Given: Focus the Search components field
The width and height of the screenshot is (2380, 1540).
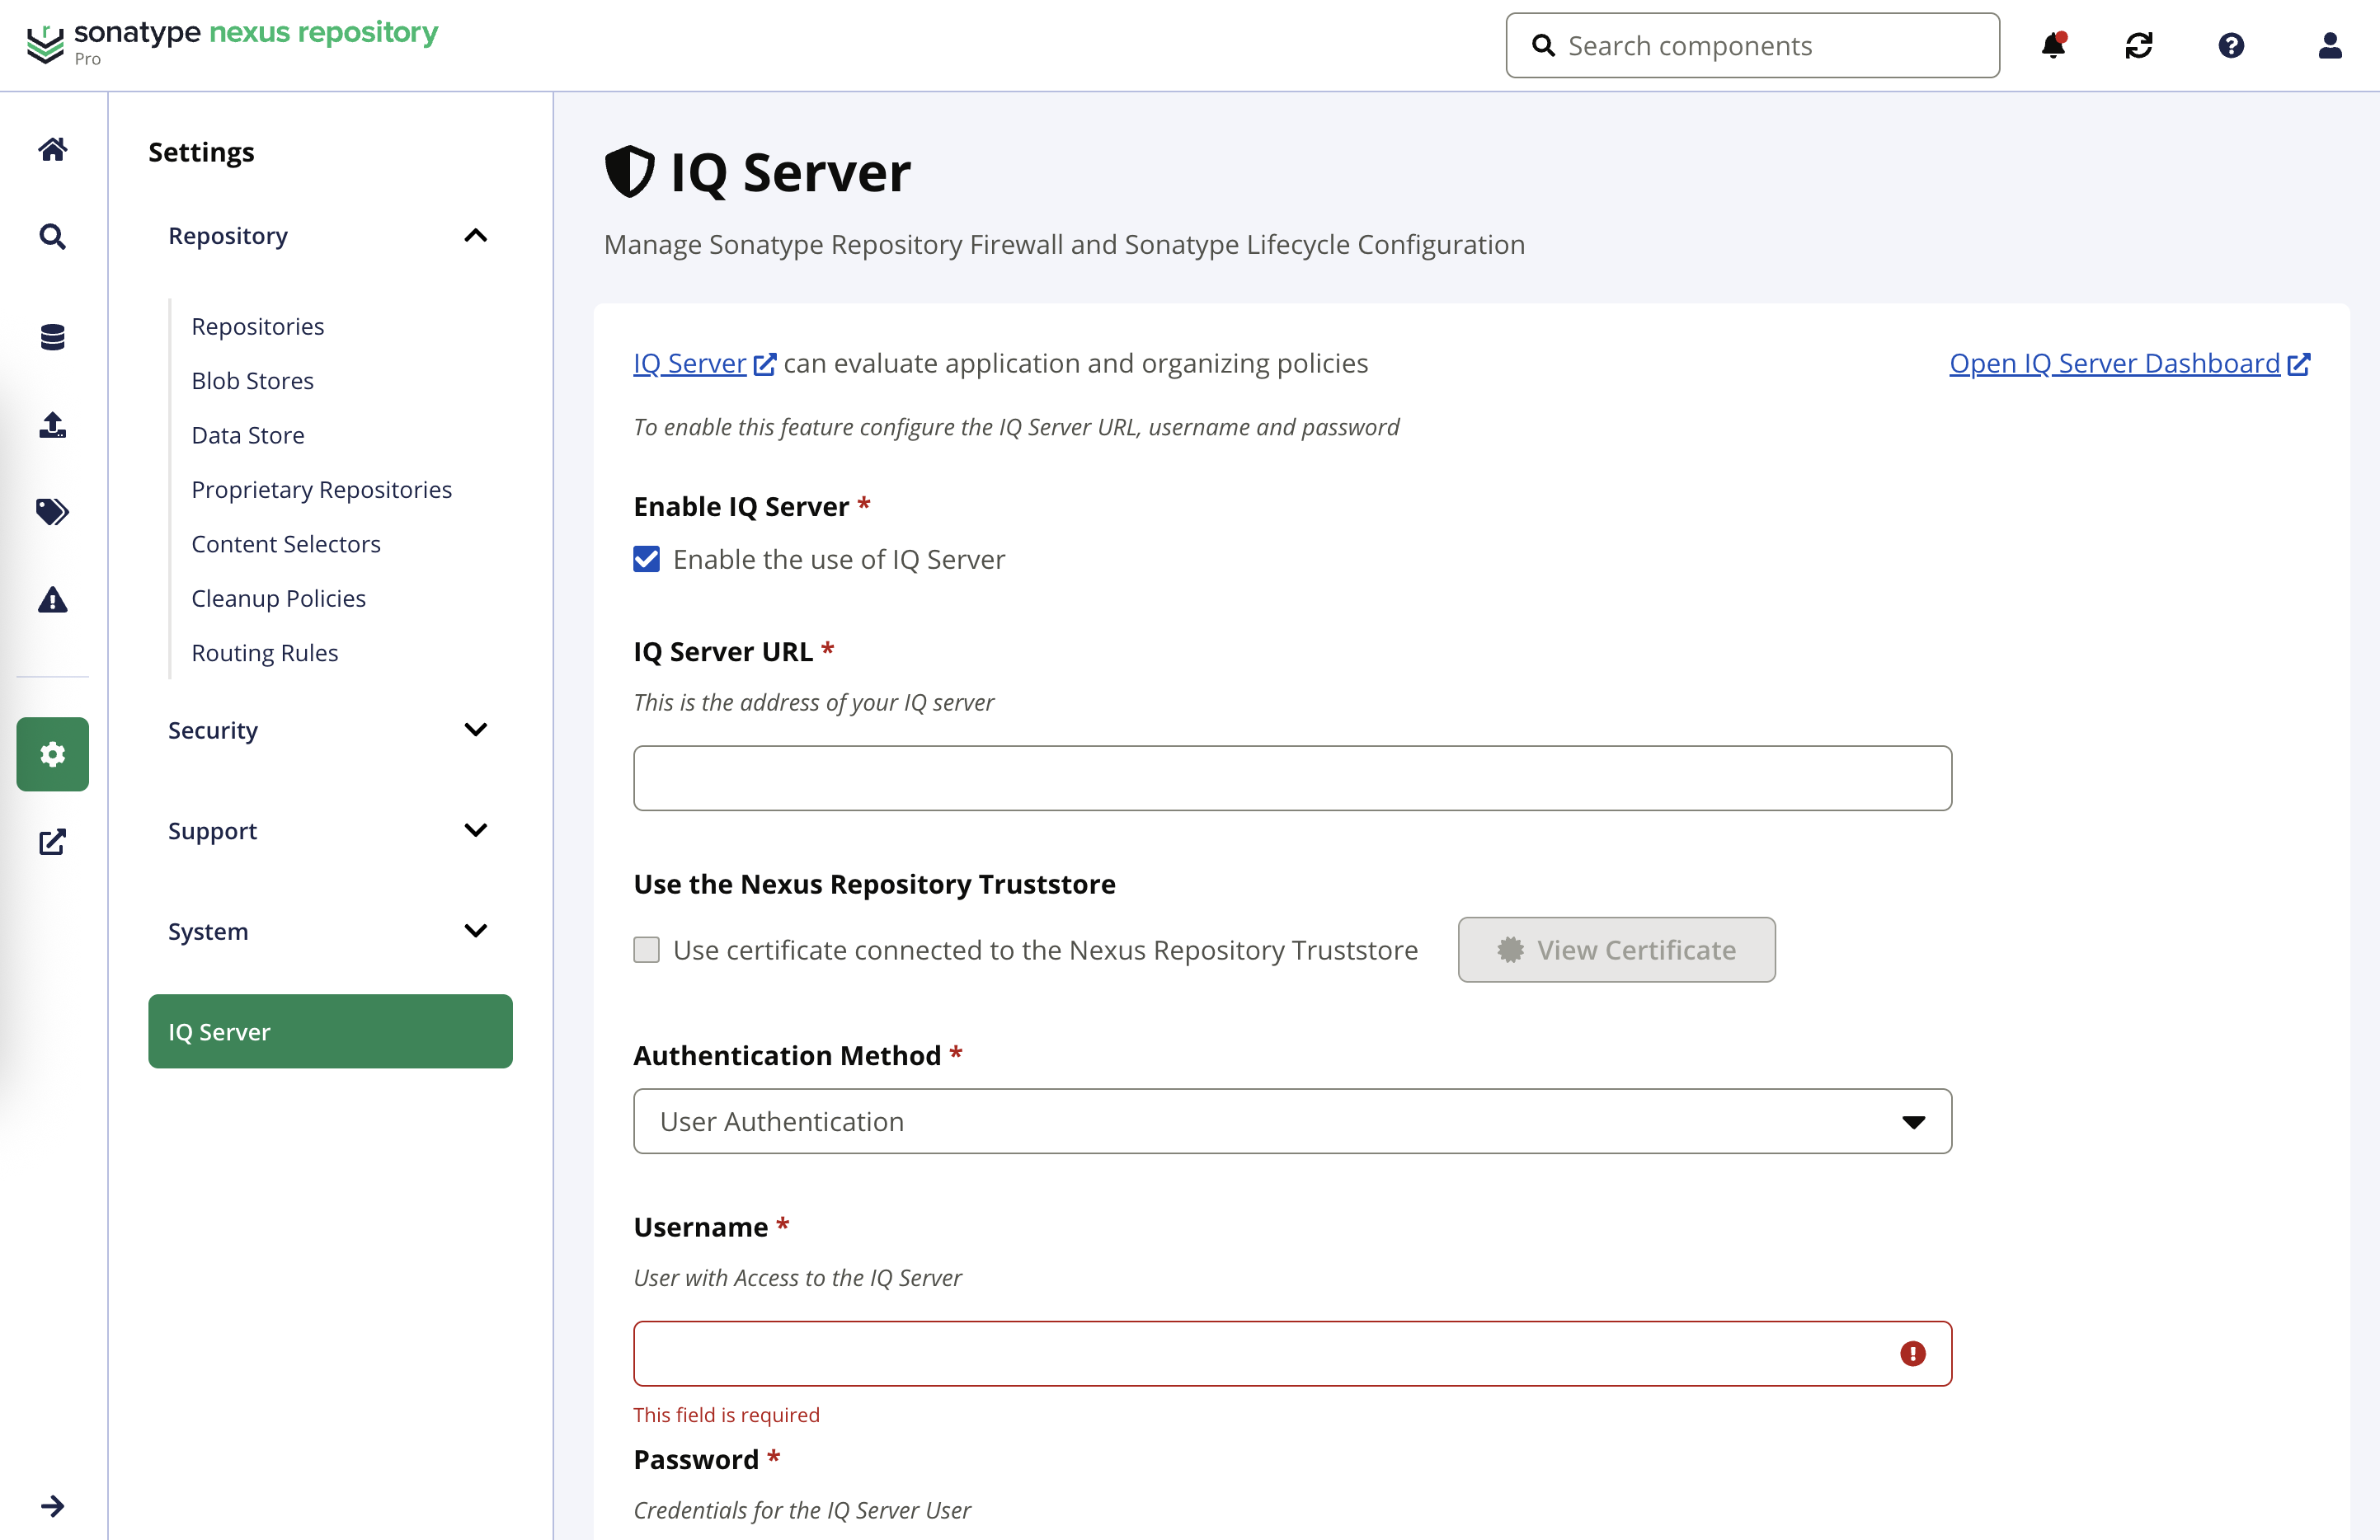Looking at the screenshot, I should (x=1753, y=45).
